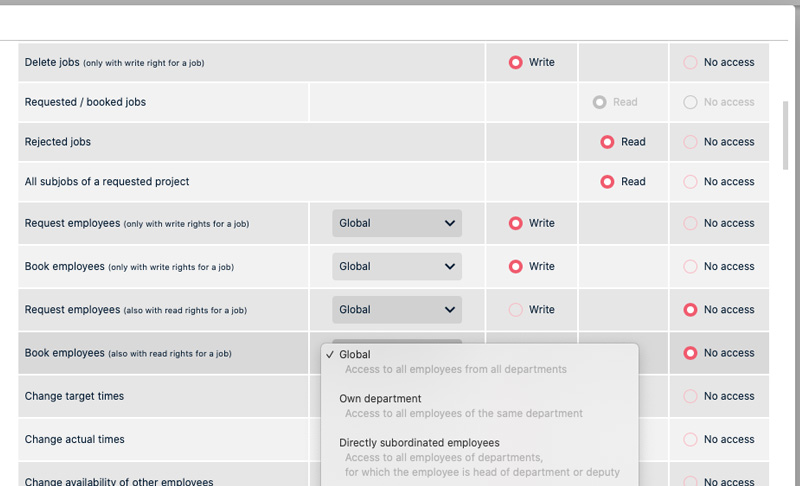The height and width of the screenshot is (486, 800).
Task: Select Write for Delete jobs
Action: pos(516,62)
